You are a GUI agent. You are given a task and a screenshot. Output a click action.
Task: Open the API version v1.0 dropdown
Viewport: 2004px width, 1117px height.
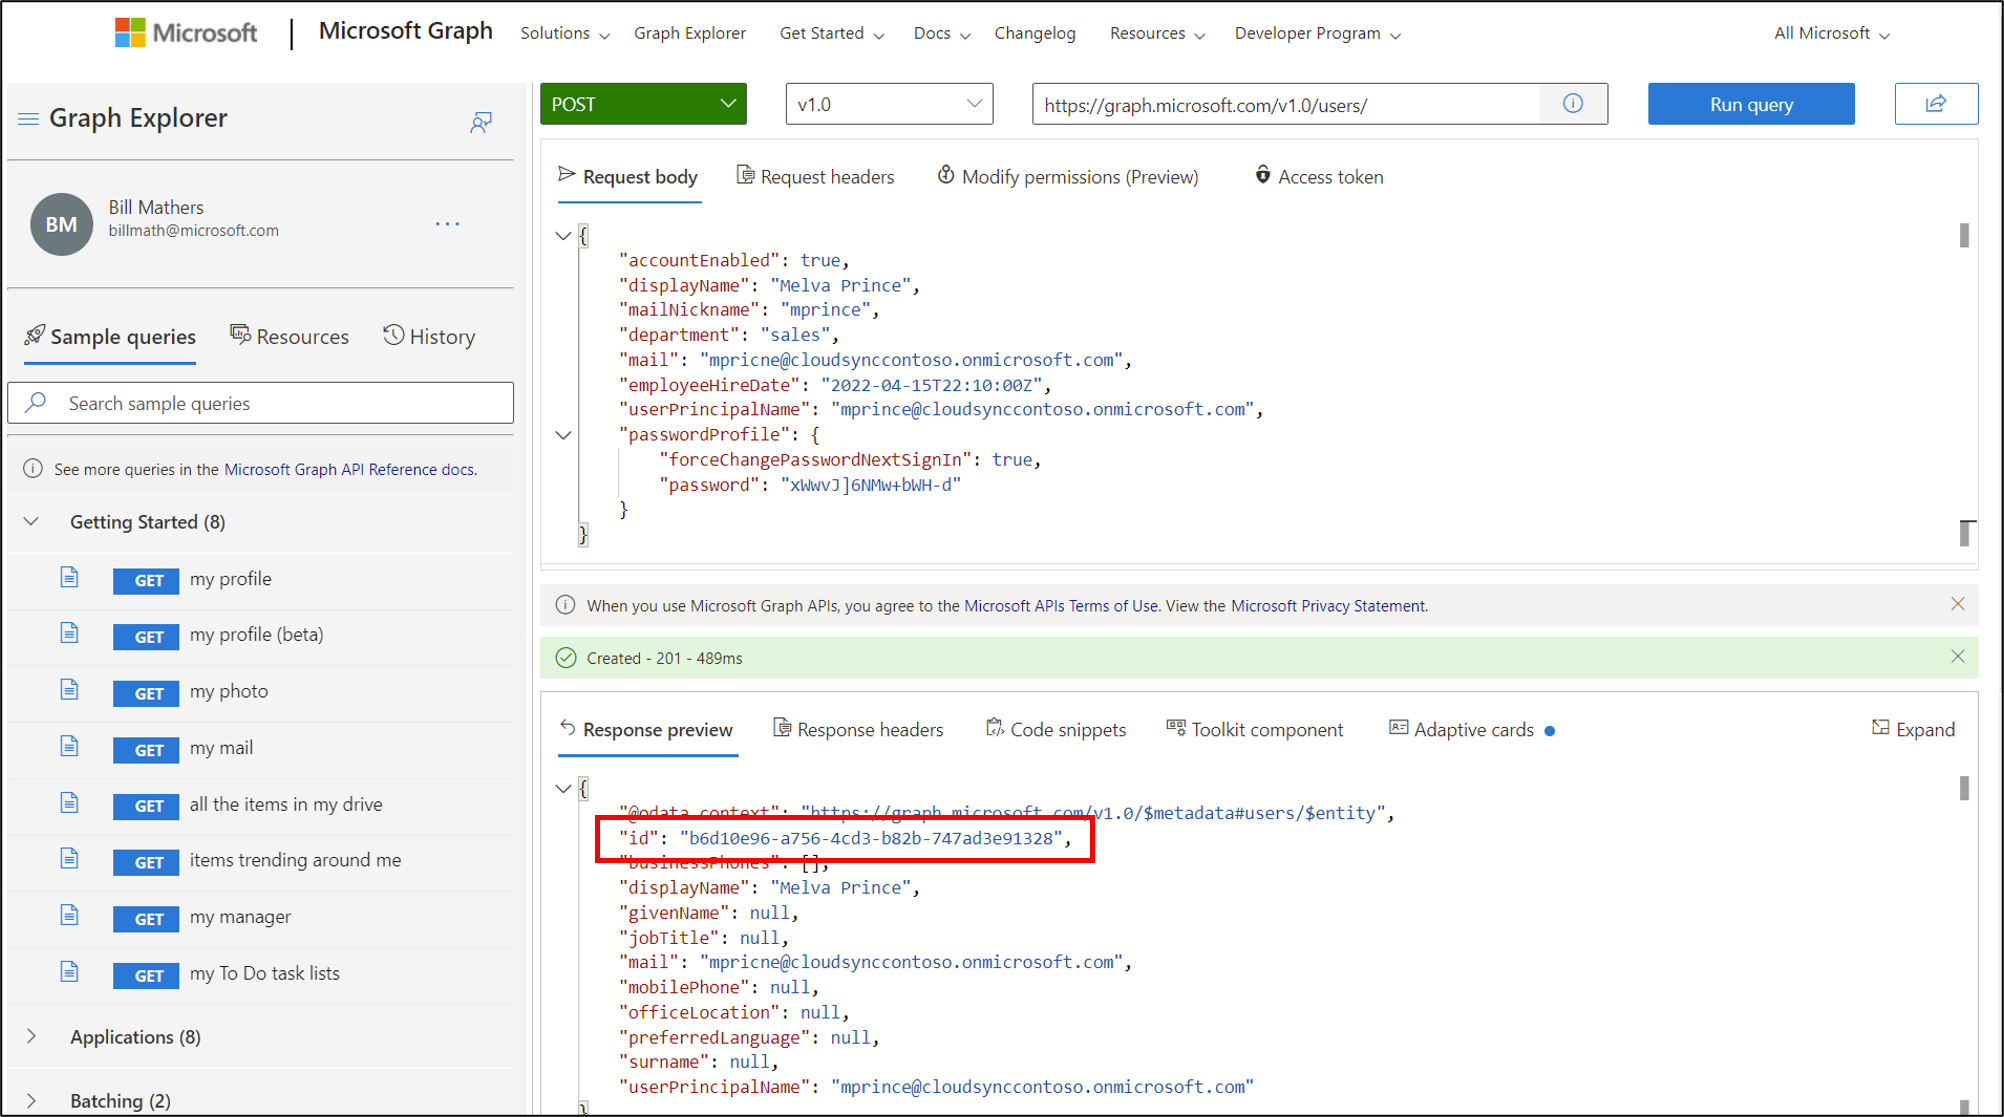tap(889, 104)
